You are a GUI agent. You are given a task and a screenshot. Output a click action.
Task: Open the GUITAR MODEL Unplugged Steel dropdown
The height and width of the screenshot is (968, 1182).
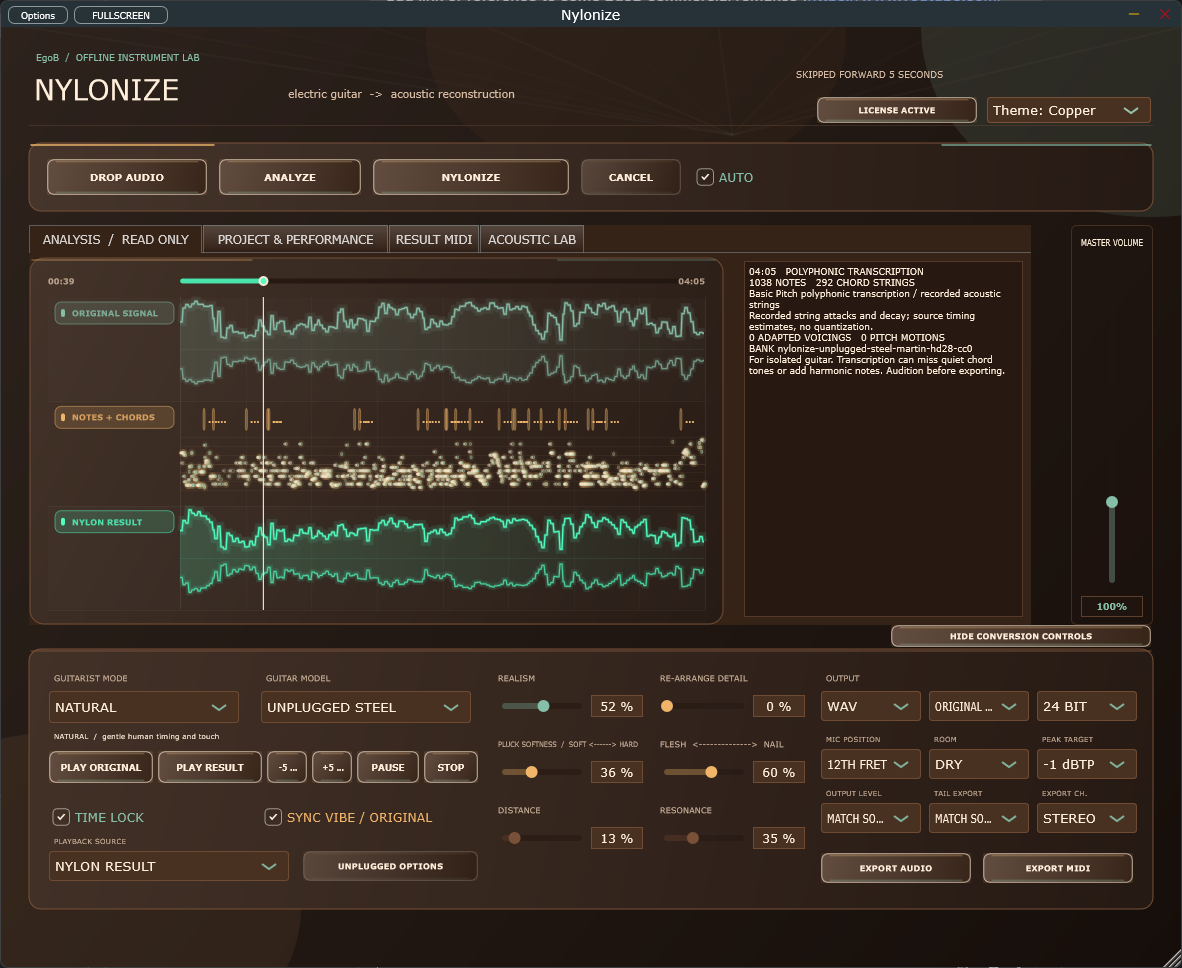[x=366, y=707]
